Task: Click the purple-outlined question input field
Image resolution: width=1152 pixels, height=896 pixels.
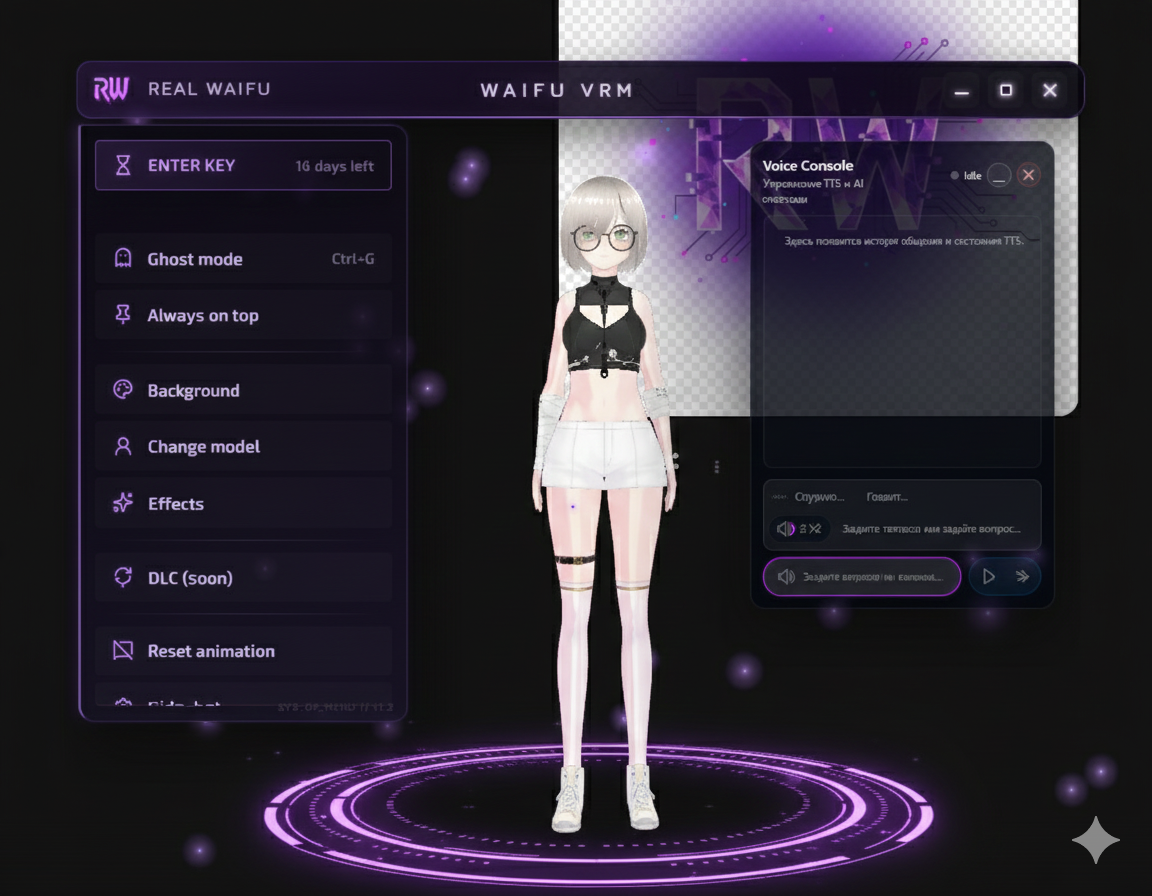Action: pyautogui.click(x=862, y=577)
